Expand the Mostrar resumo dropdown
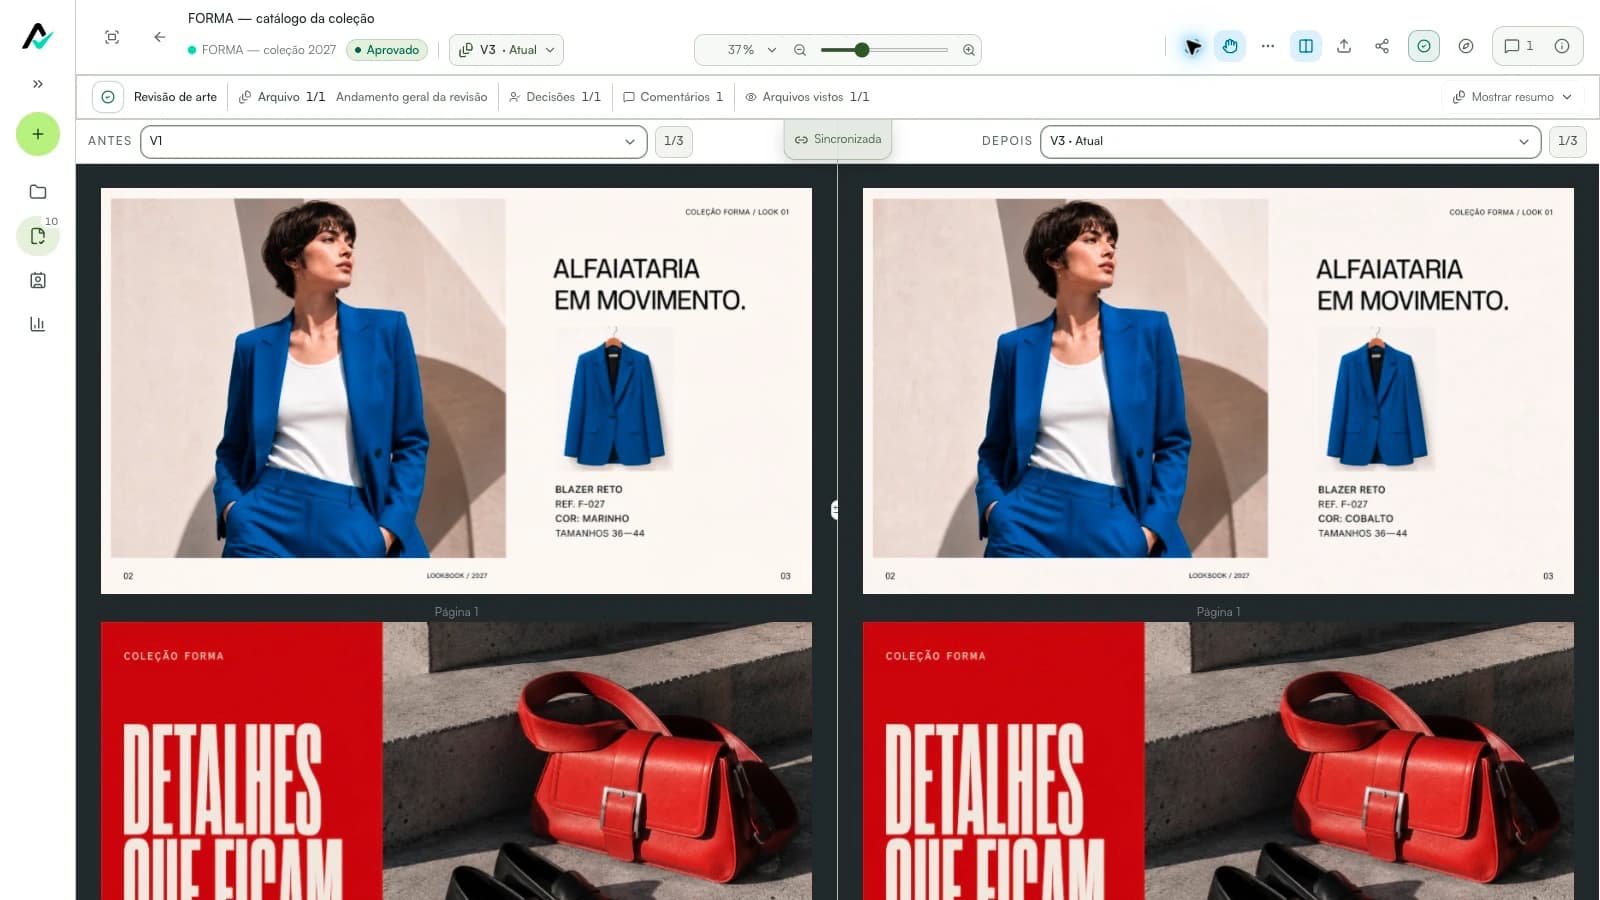 point(1512,97)
